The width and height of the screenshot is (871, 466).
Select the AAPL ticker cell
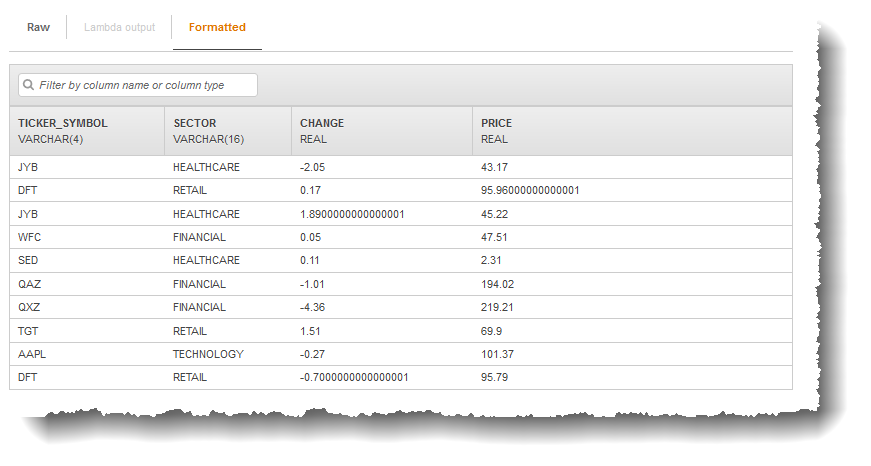pyautogui.click(x=32, y=354)
